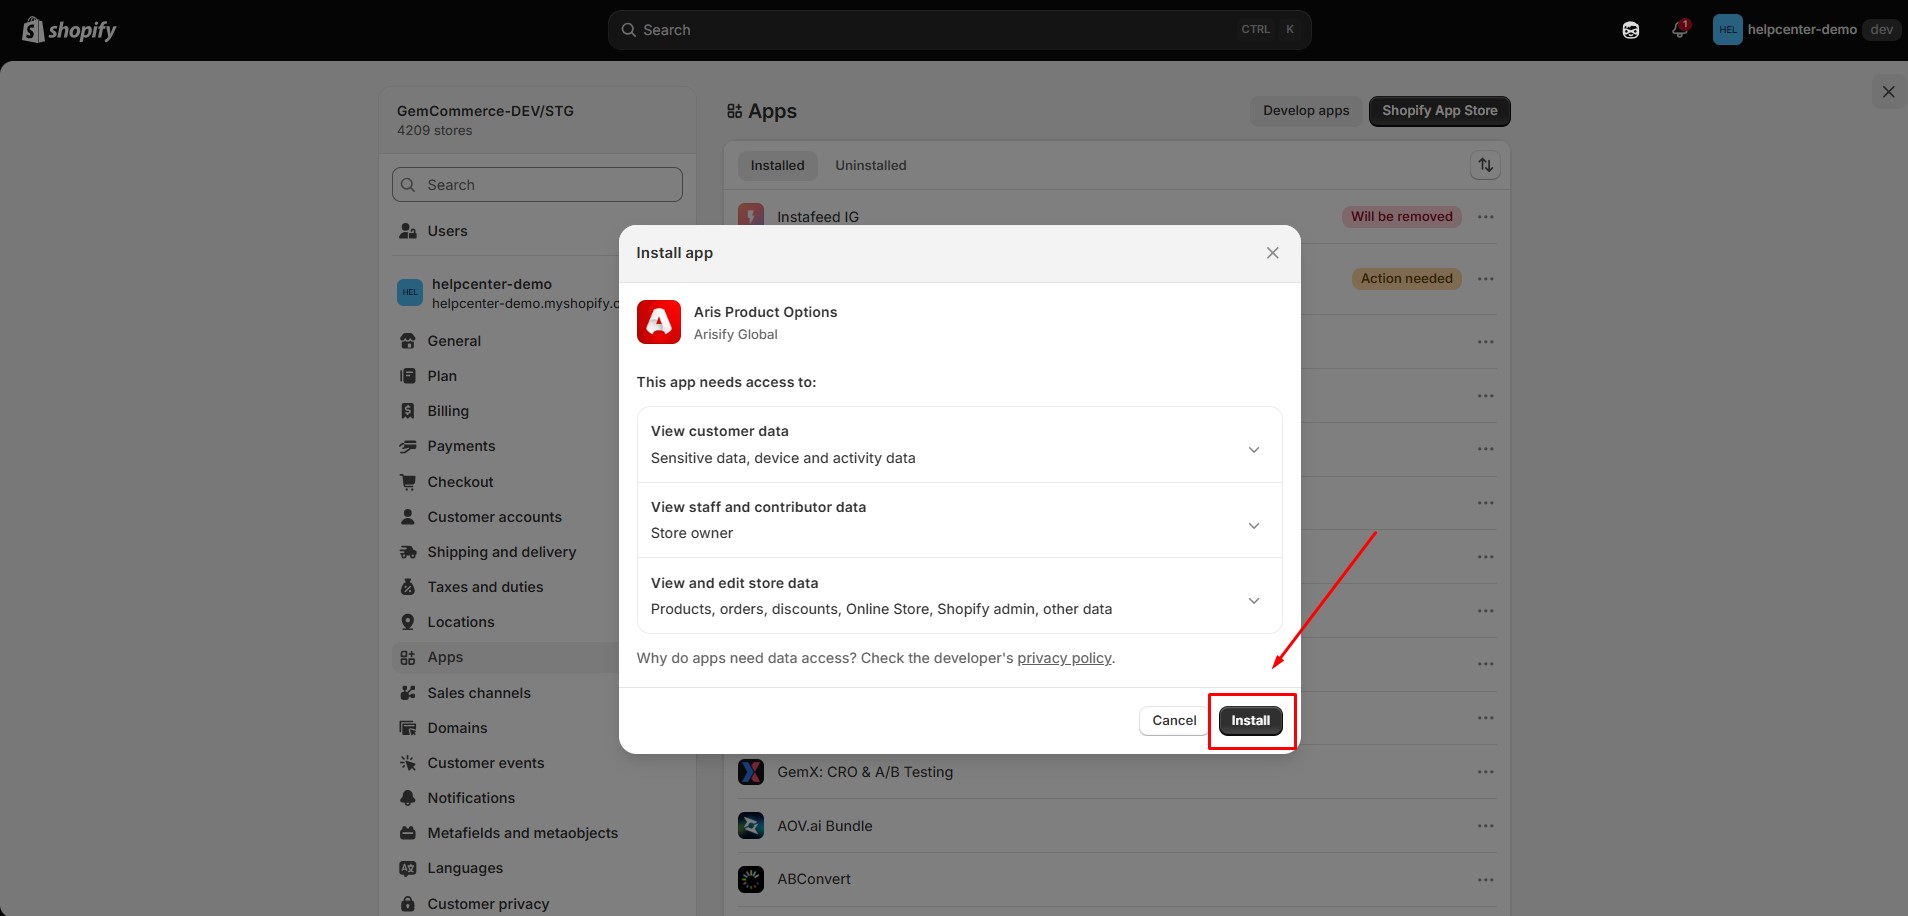Open more actions for AOV.ai Bundle row
1908x916 pixels.
coord(1486,826)
